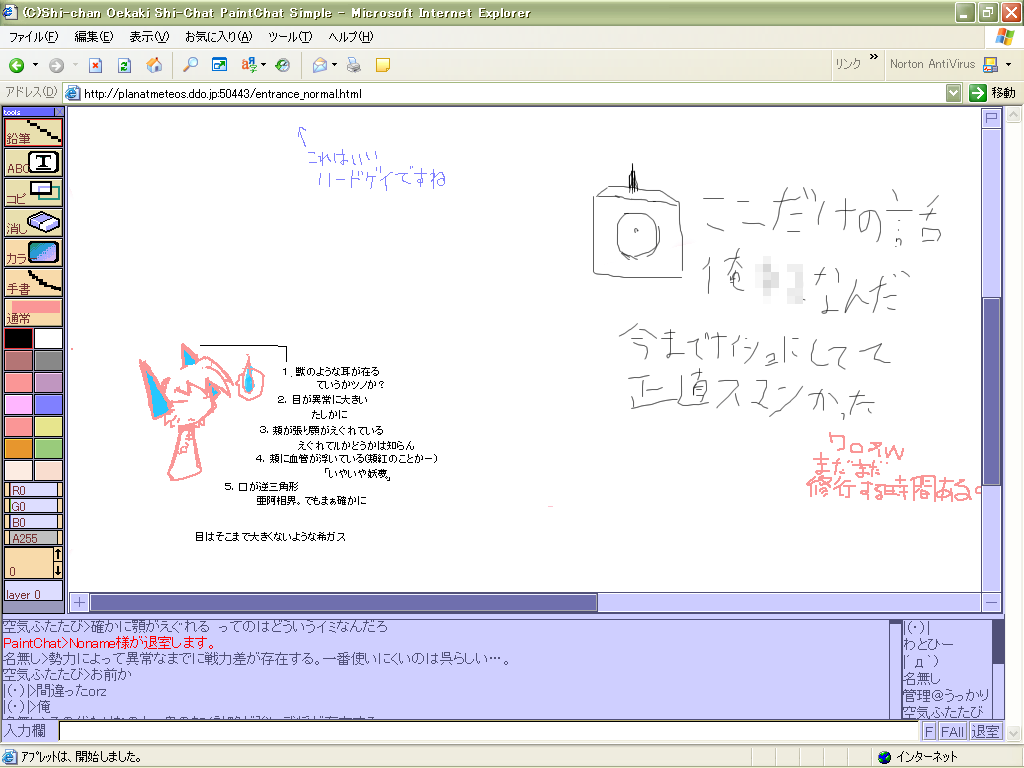Viewport: 1024px width, 768px height.
Task: Click the F button beside chat input
Action: [929, 731]
